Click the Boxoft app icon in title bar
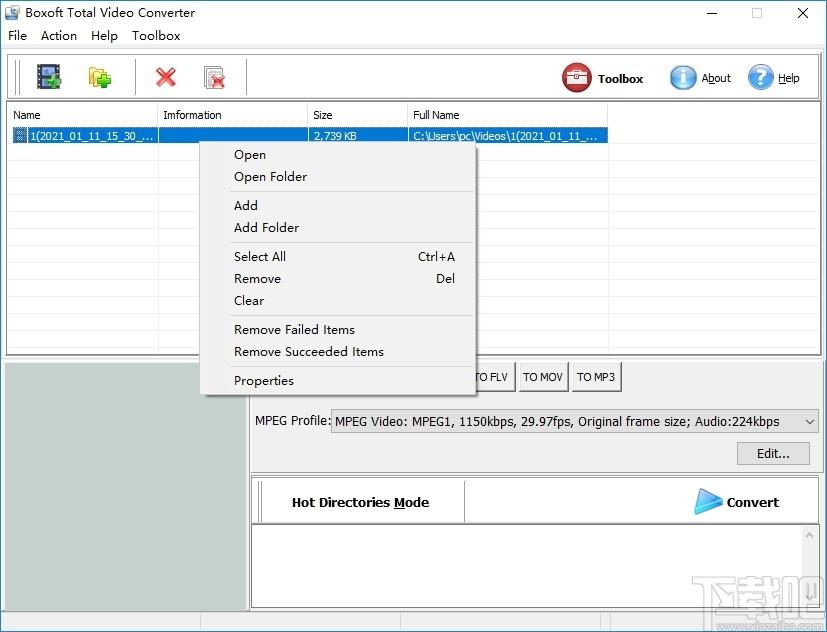827x632 pixels. click(x=12, y=13)
